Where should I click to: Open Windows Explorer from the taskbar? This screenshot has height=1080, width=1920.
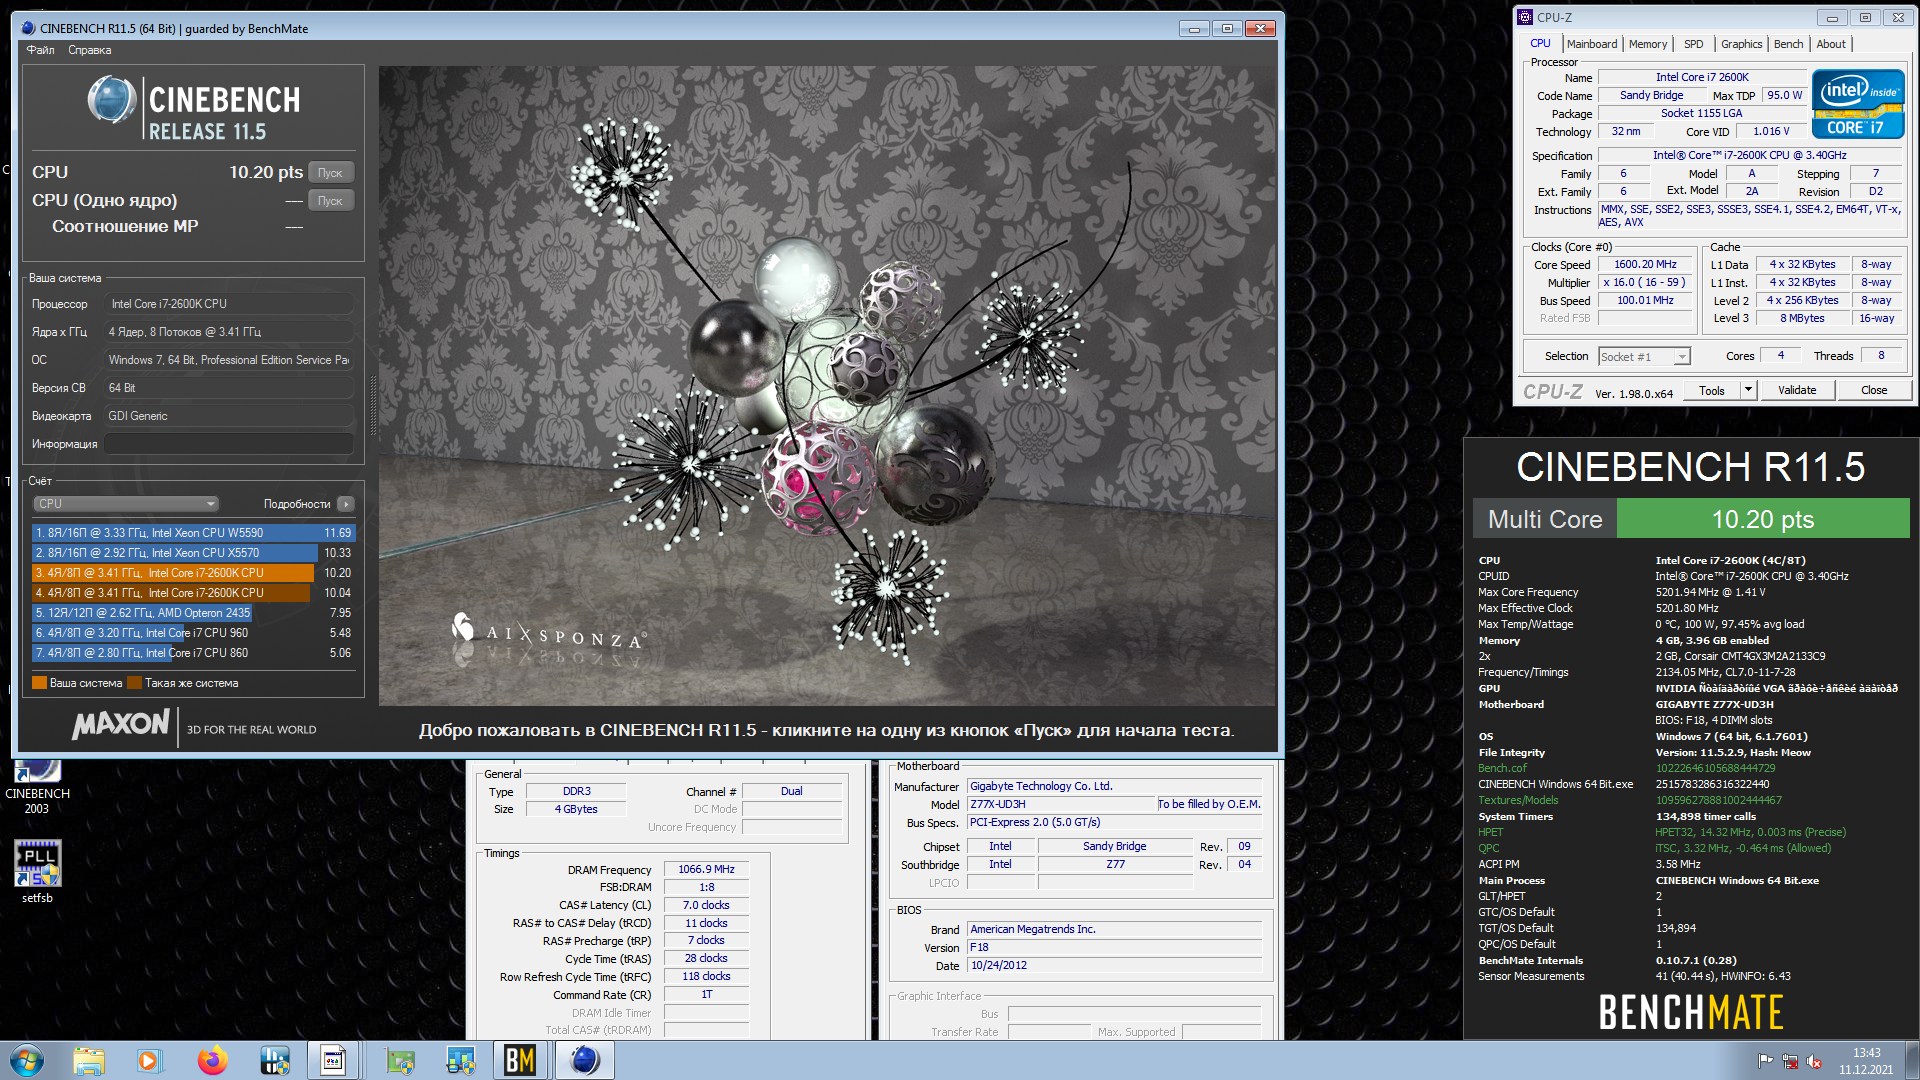[88, 1060]
